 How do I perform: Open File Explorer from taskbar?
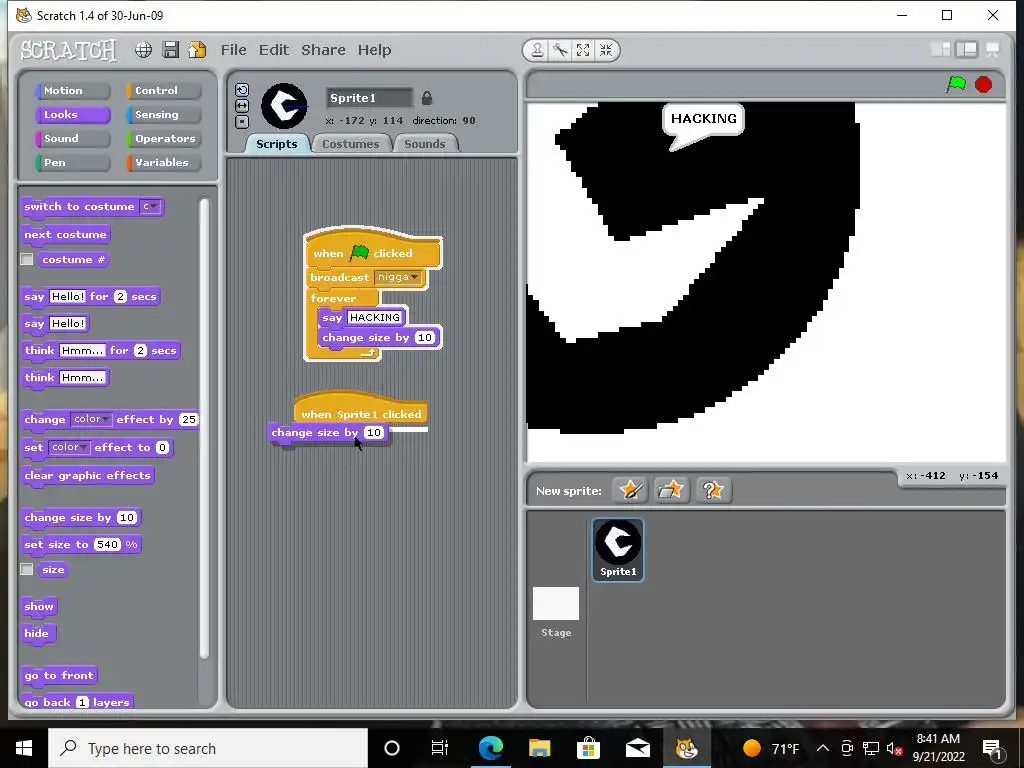click(x=539, y=748)
